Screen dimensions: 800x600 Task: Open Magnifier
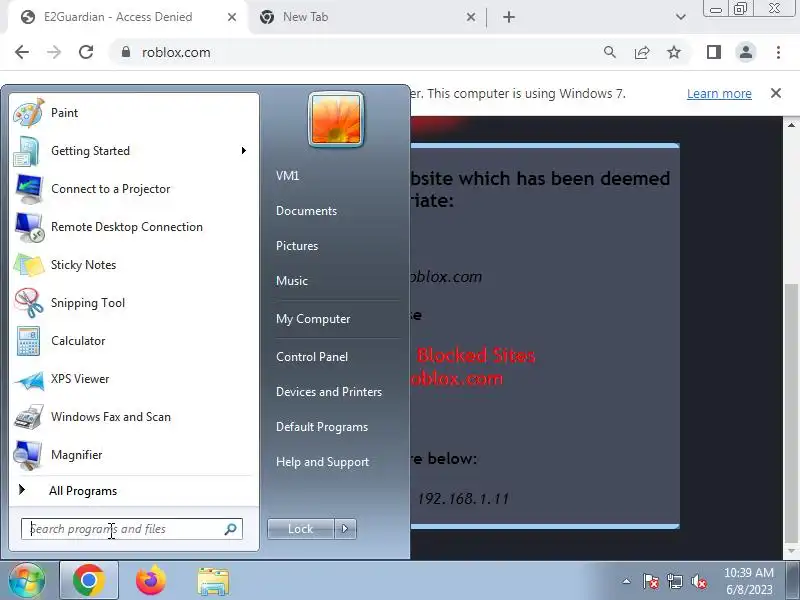77,455
